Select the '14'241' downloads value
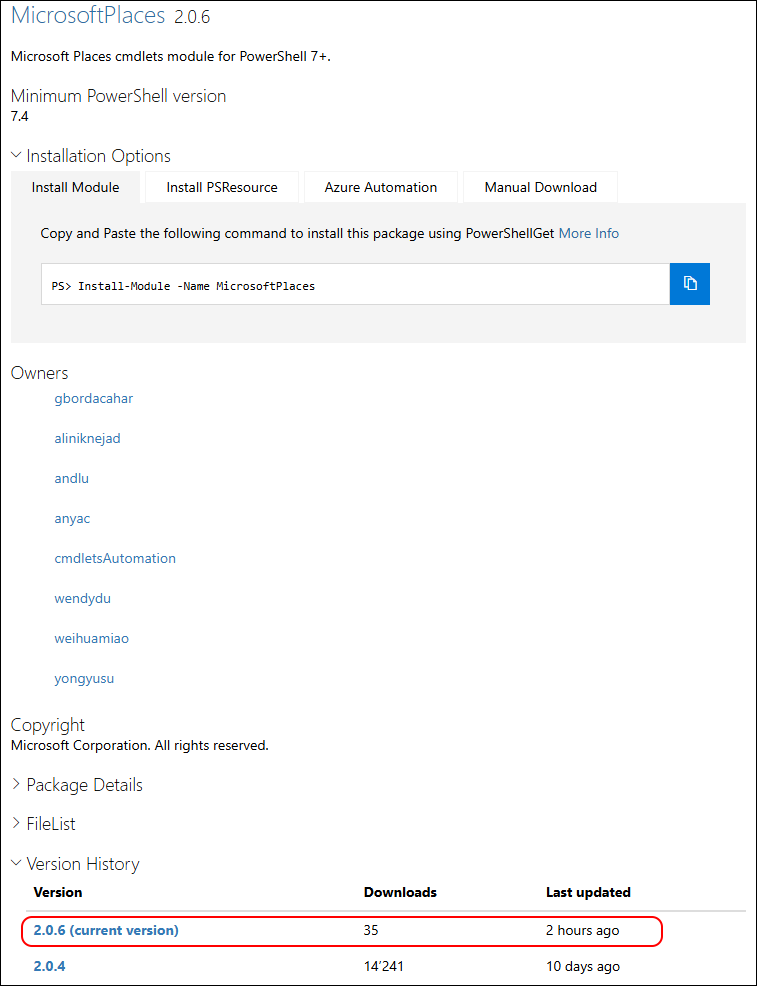Screen dimensions: 757x986 [x=384, y=966]
